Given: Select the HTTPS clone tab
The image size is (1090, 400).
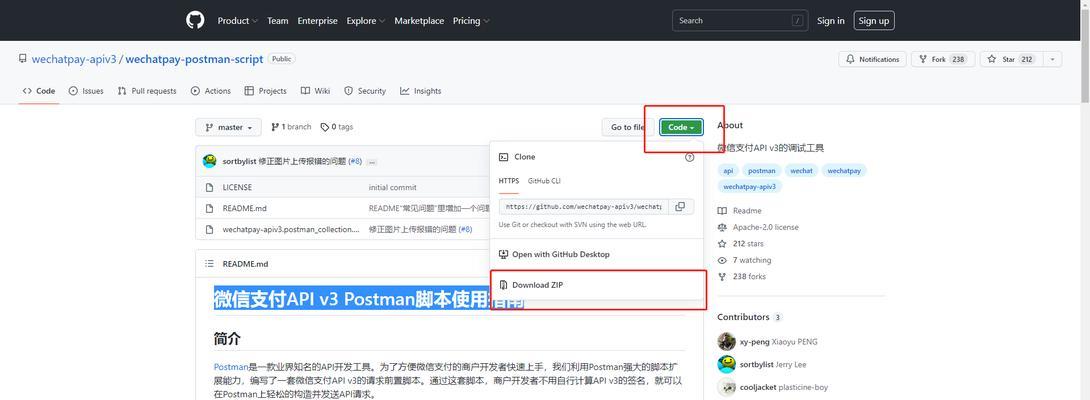Looking at the screenshot, I should pyautogui.click(x=509, y=181).
